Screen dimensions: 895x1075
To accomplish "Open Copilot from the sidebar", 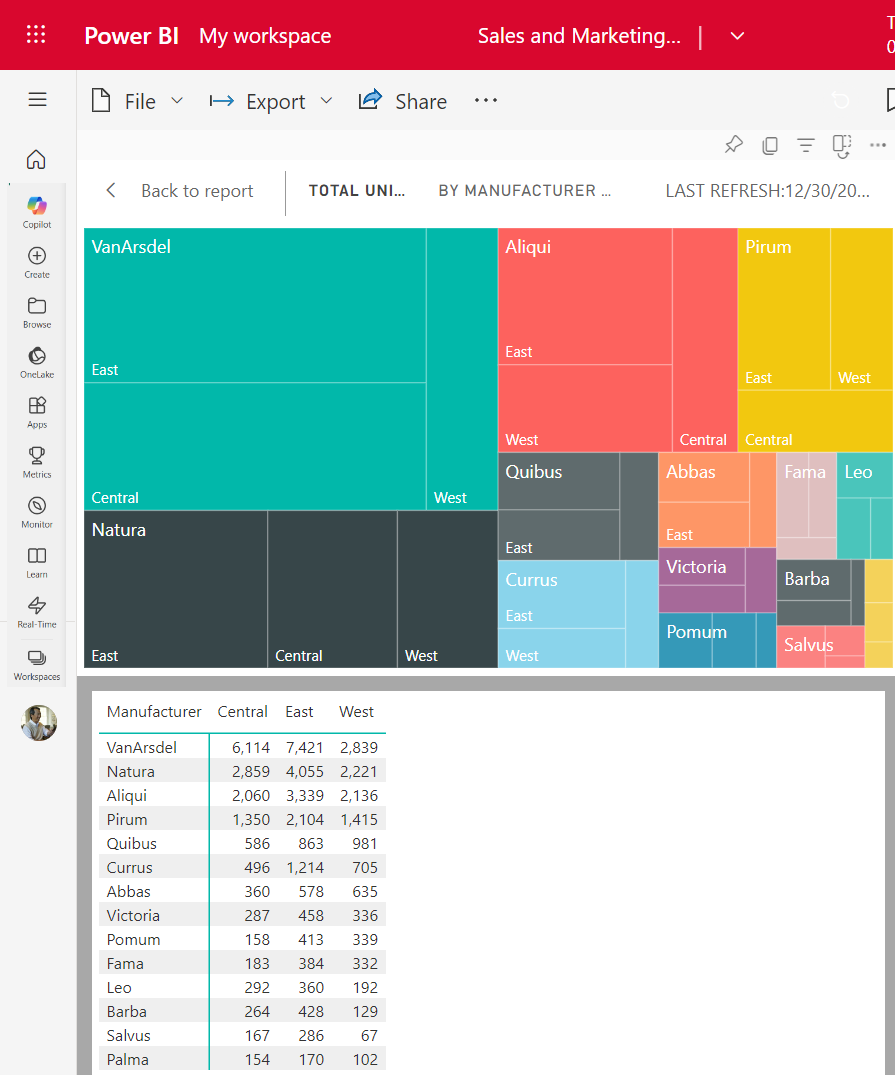I will [36, 207].
